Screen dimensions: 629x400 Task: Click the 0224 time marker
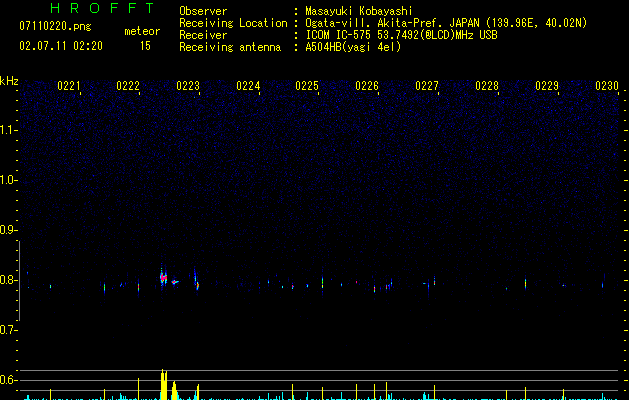coord(248,86)
